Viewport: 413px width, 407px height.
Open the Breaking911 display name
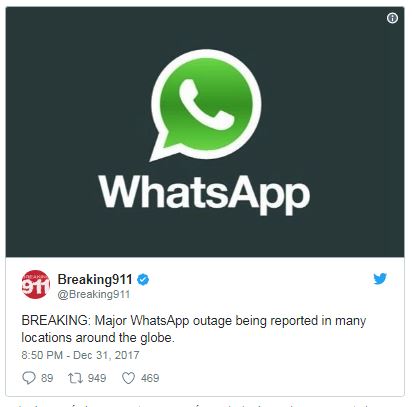[x=95, y=279]
